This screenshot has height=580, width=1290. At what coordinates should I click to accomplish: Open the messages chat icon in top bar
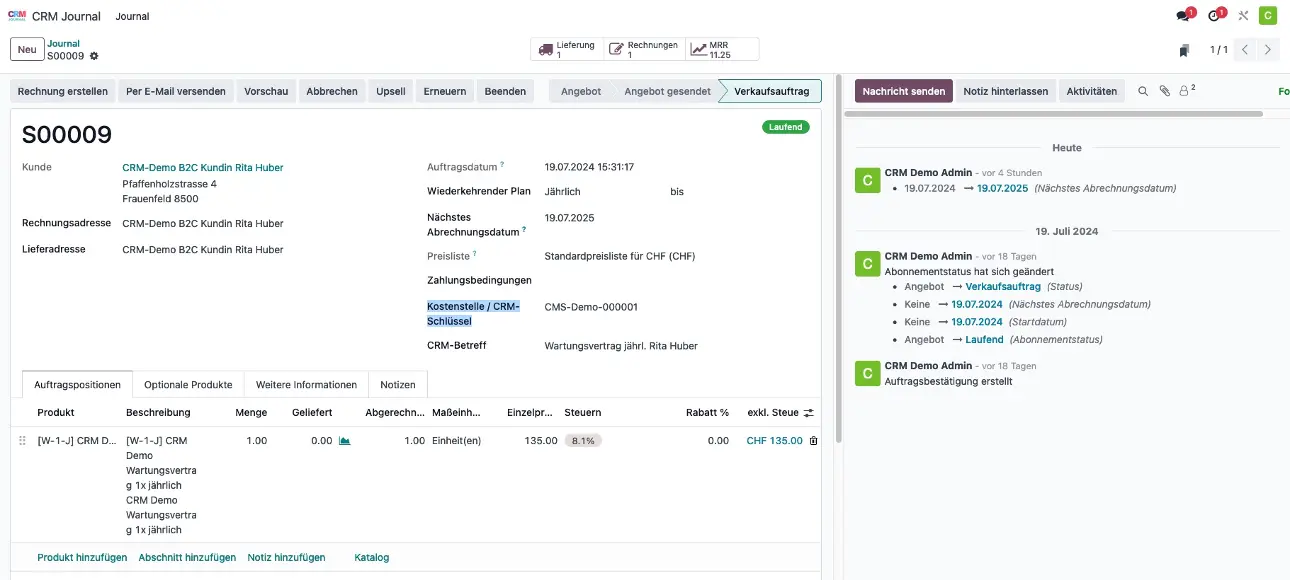click(1185, 16)
